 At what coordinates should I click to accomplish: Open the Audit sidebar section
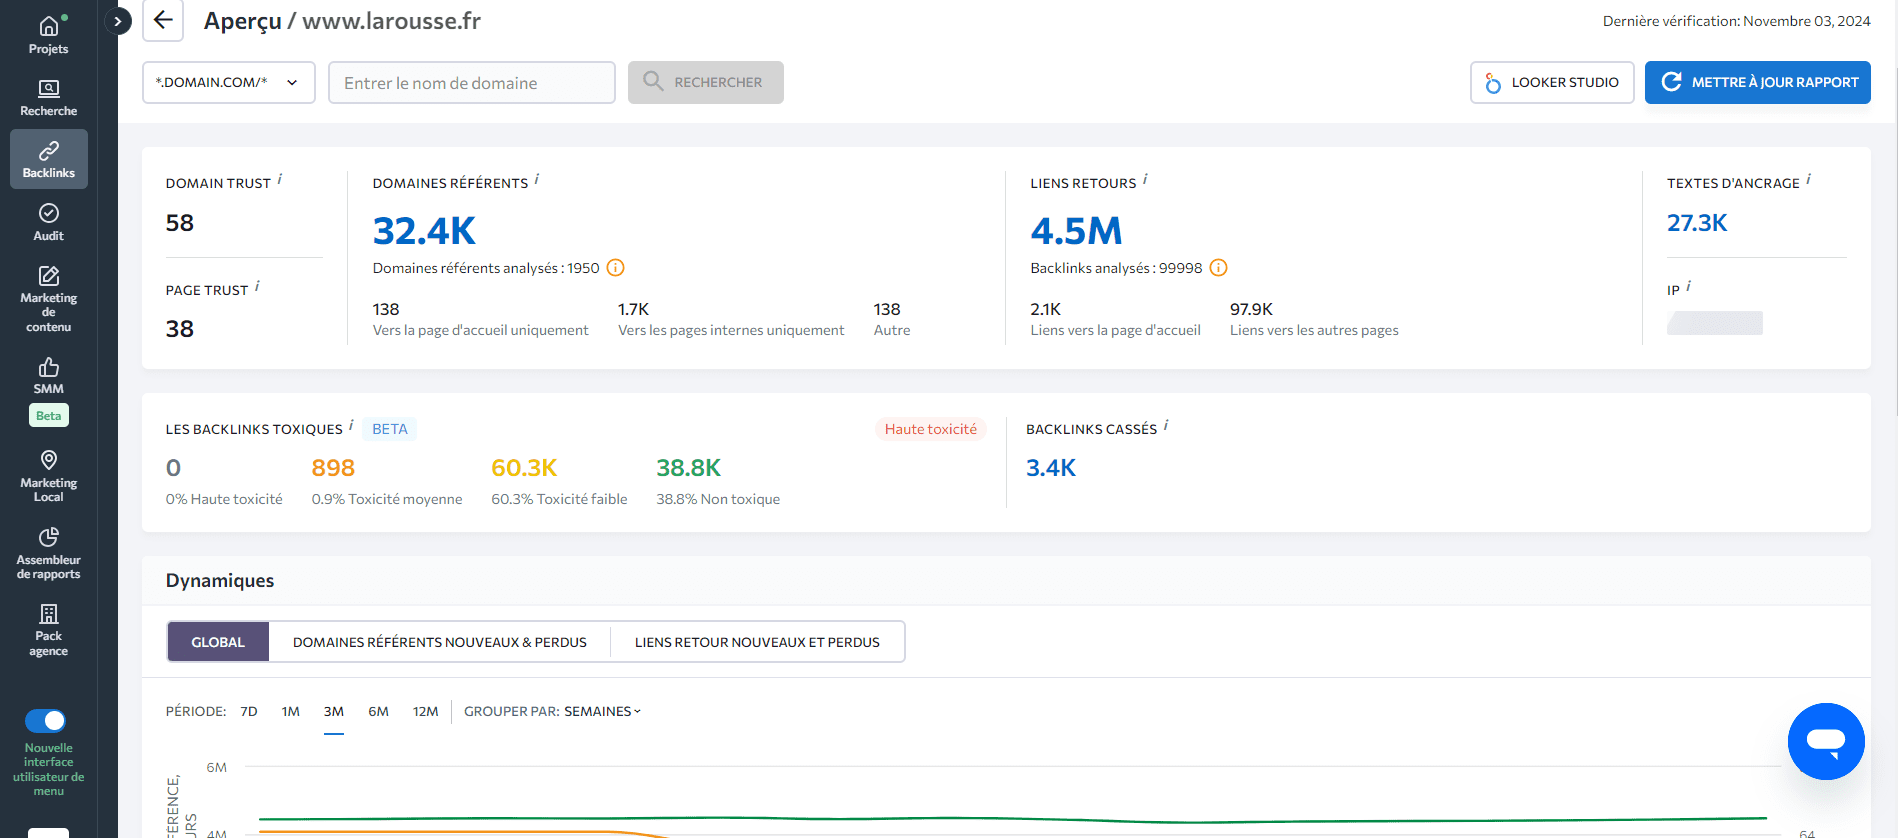pos(48,222)
